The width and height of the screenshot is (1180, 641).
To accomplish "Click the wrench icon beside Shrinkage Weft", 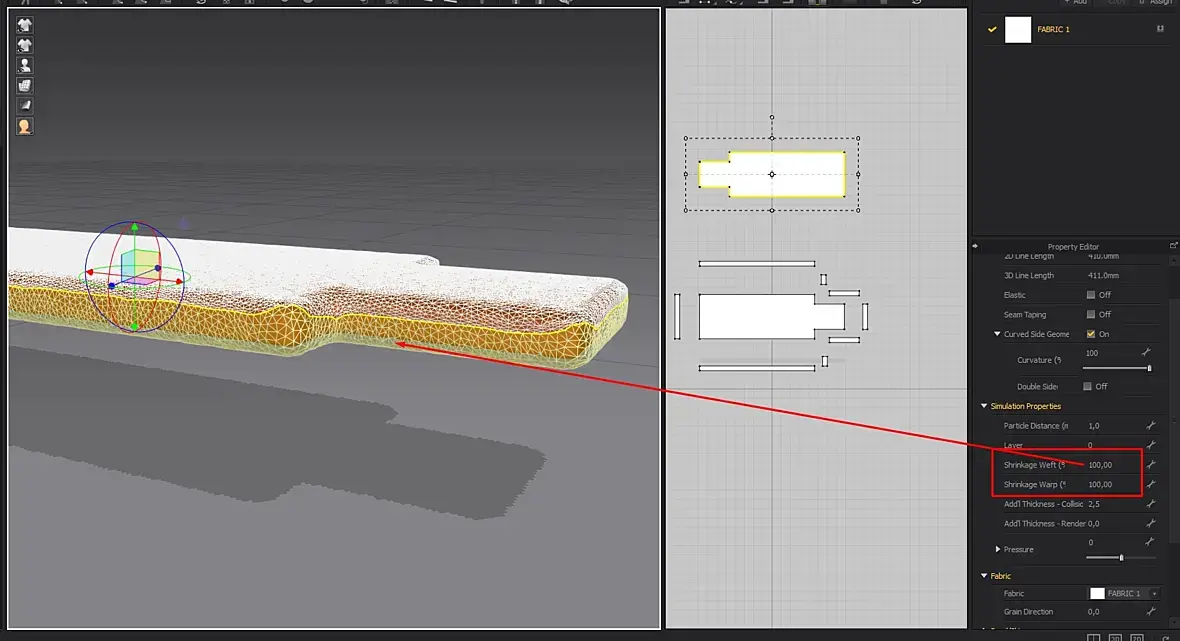I will [x=1151, y=464].
